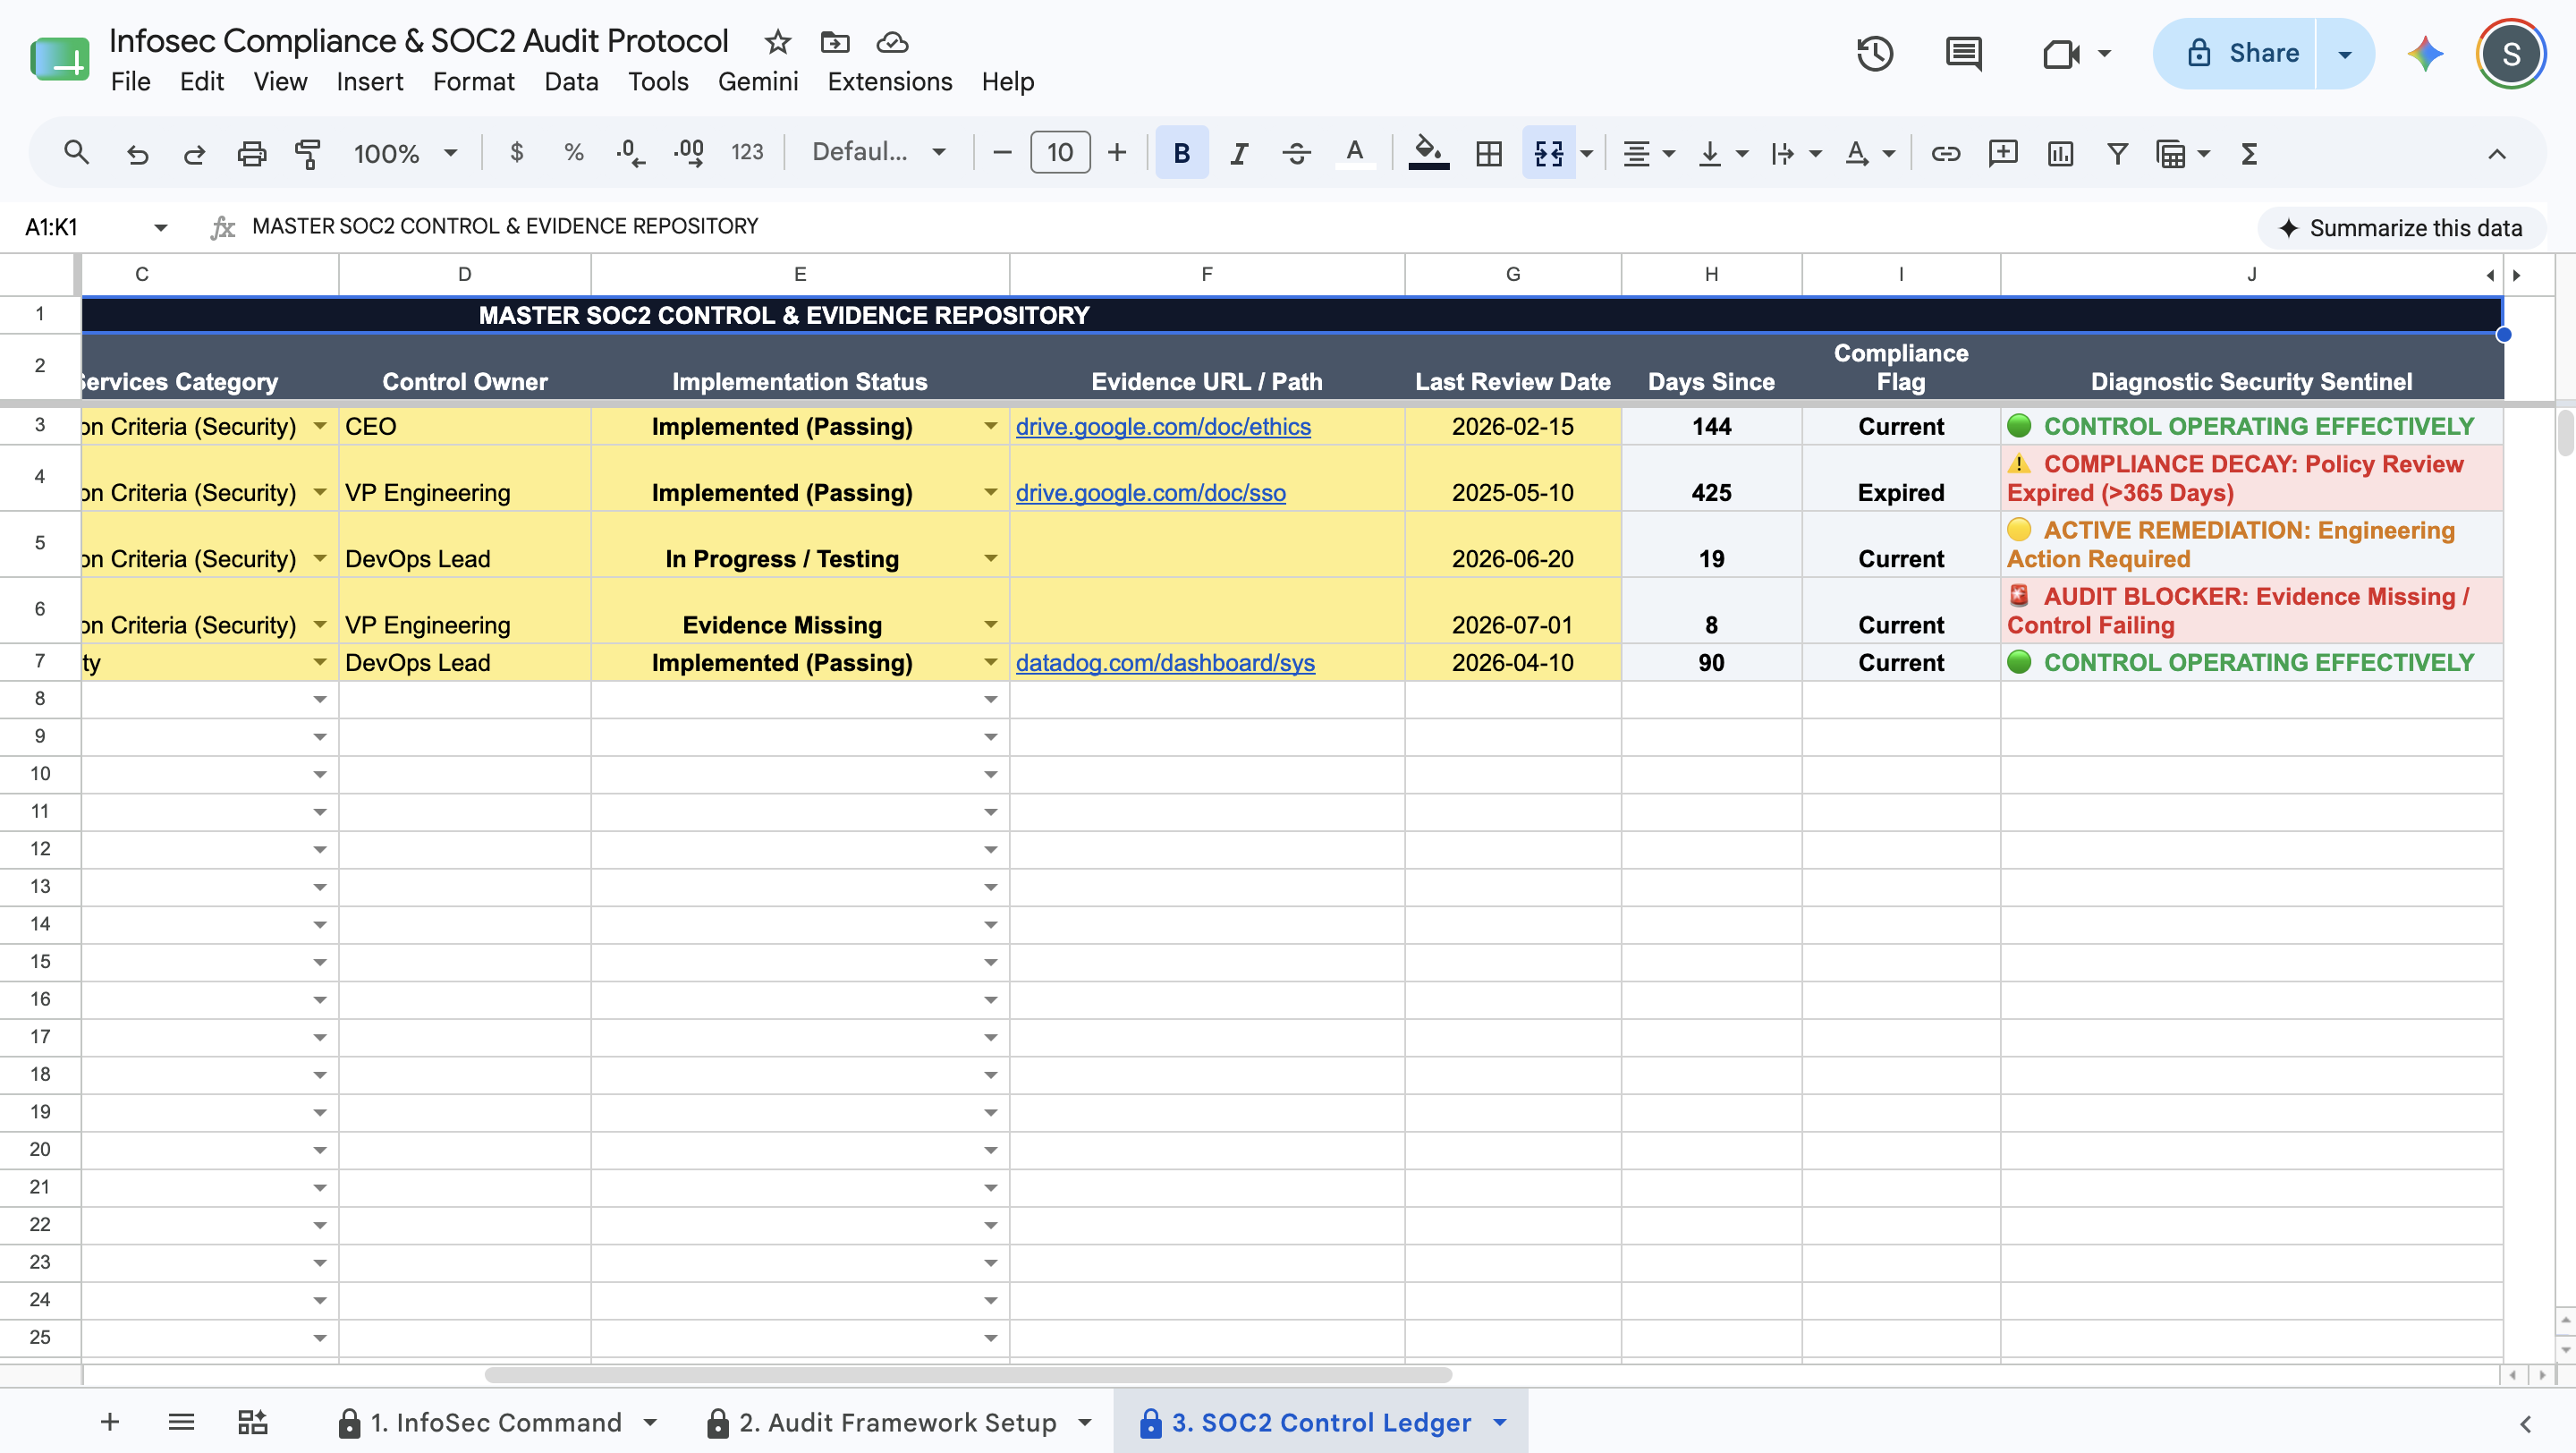Open more number formats 123
Viewport: 2576px width, 1453px height.
click(x=747, y=153)
